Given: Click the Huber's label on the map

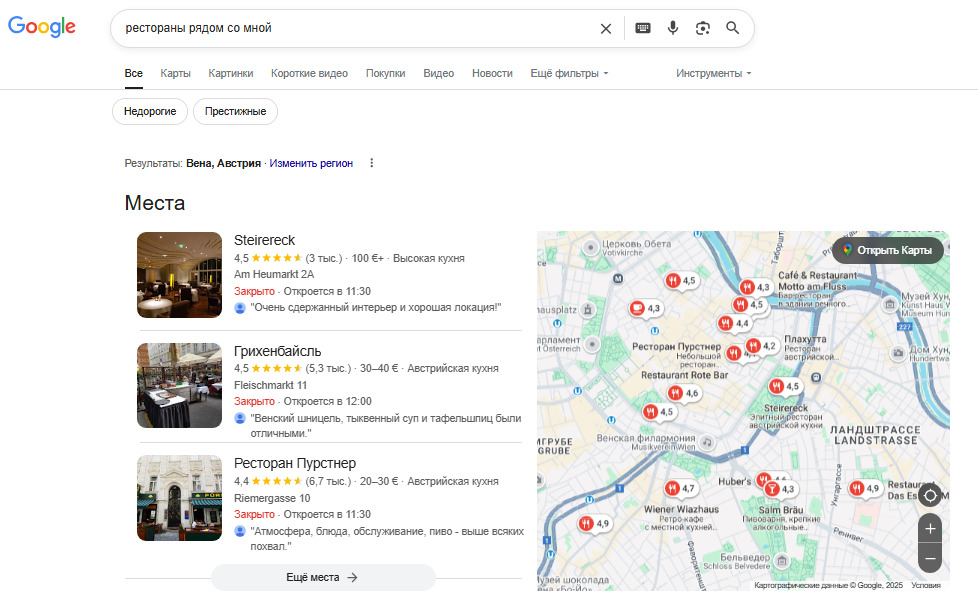Looking at the screenshot, I should (x=734, y=482).
